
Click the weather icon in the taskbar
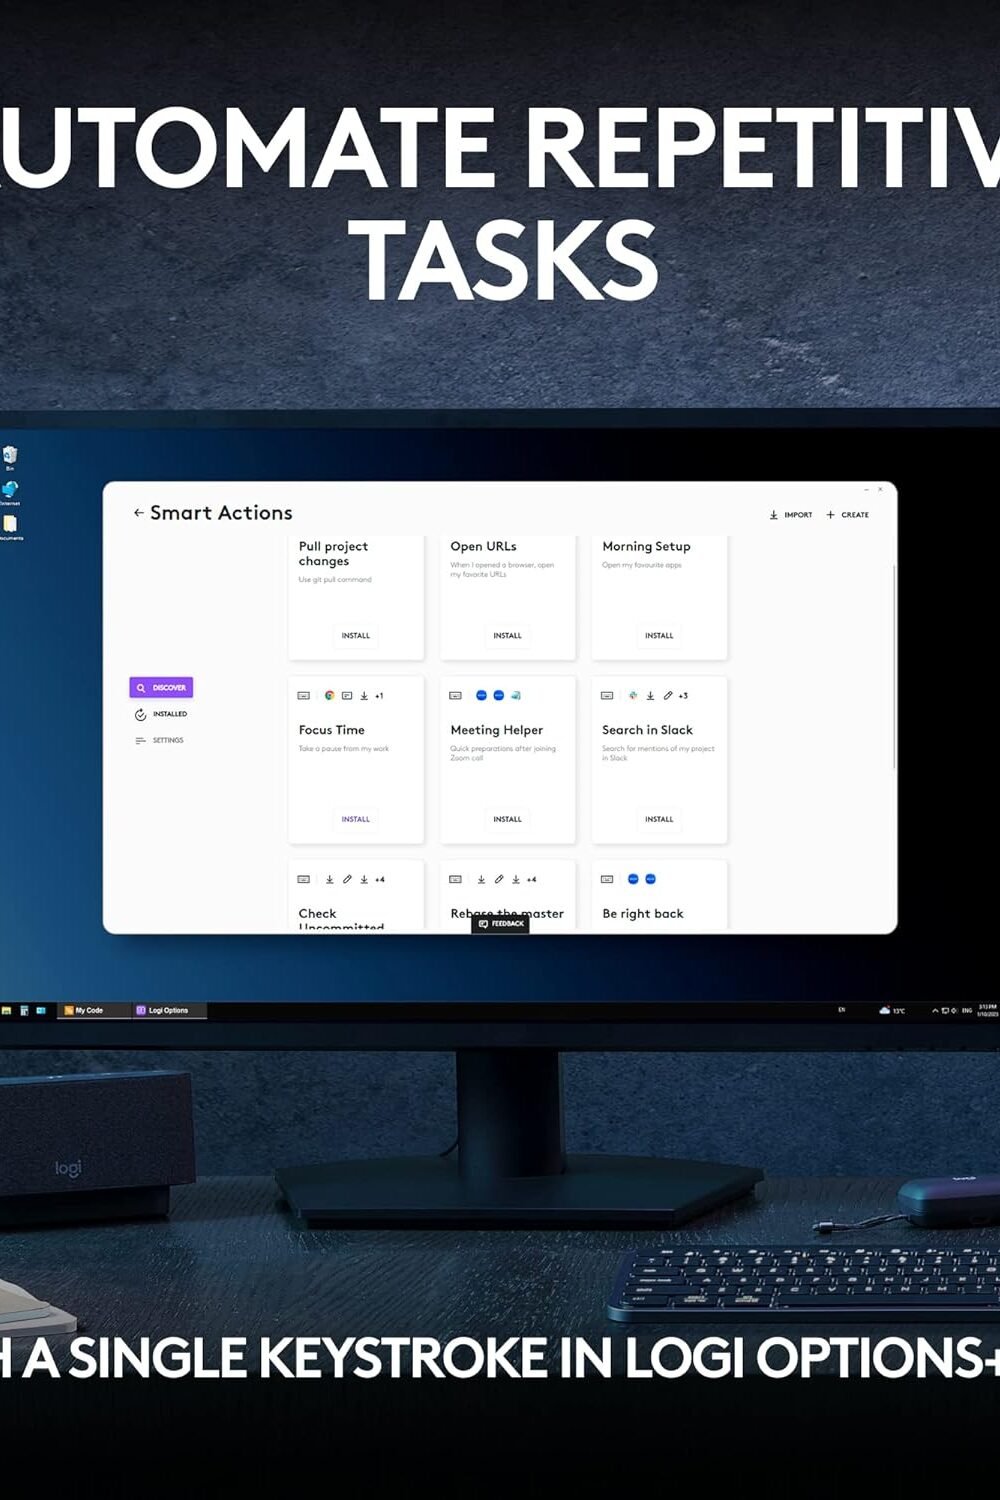tap(884, 1010)
